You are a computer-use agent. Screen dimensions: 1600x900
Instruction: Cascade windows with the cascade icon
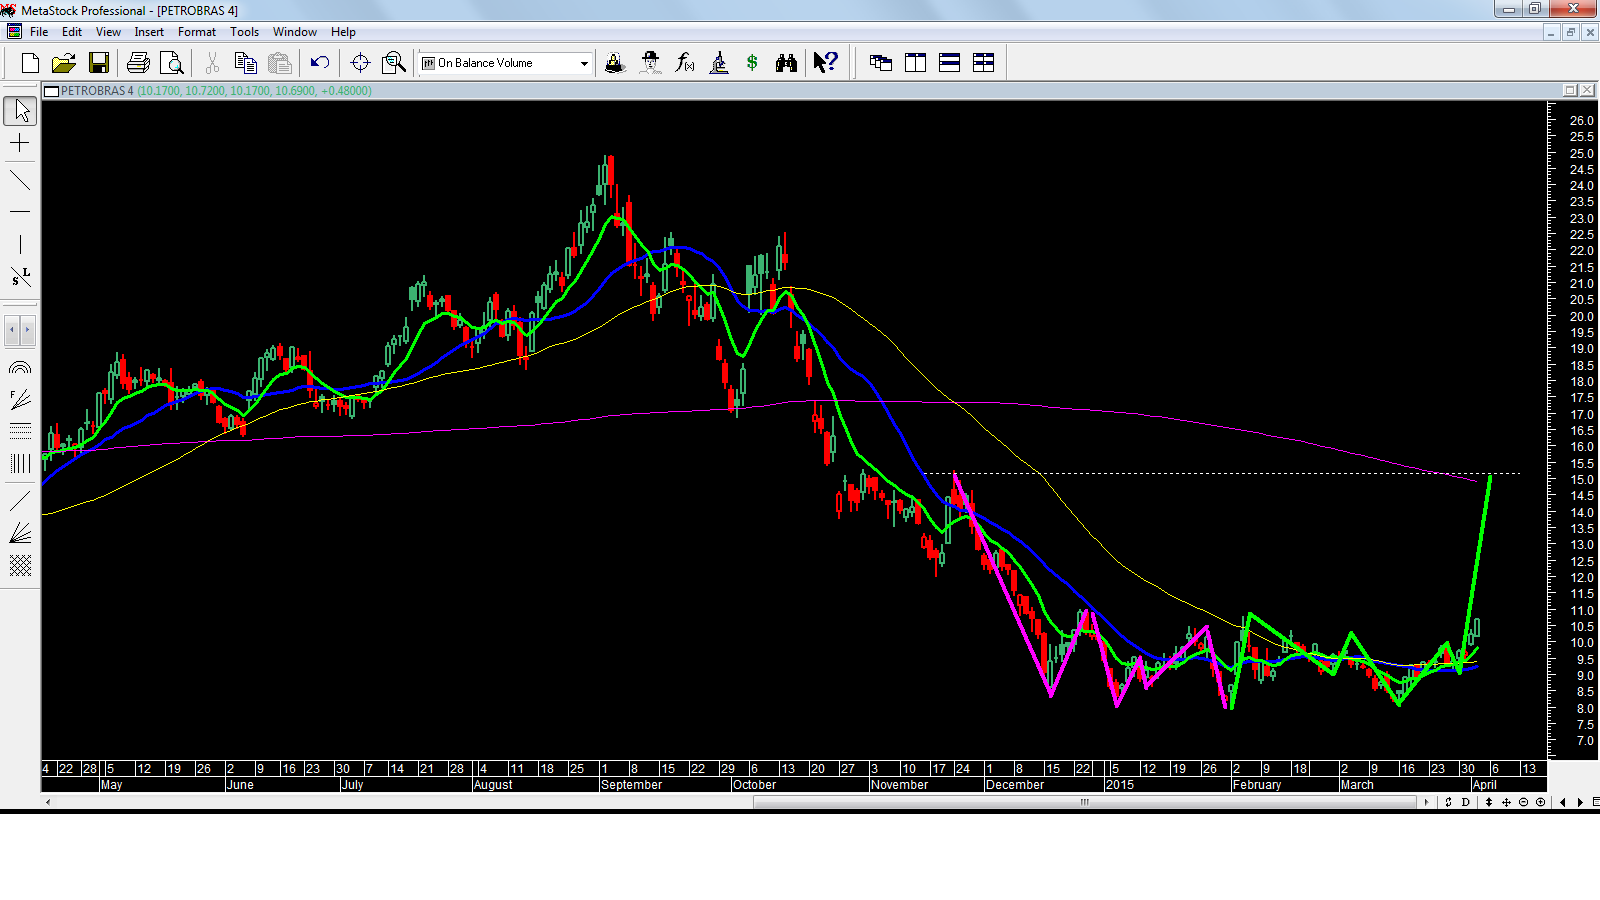click(881, 63)
